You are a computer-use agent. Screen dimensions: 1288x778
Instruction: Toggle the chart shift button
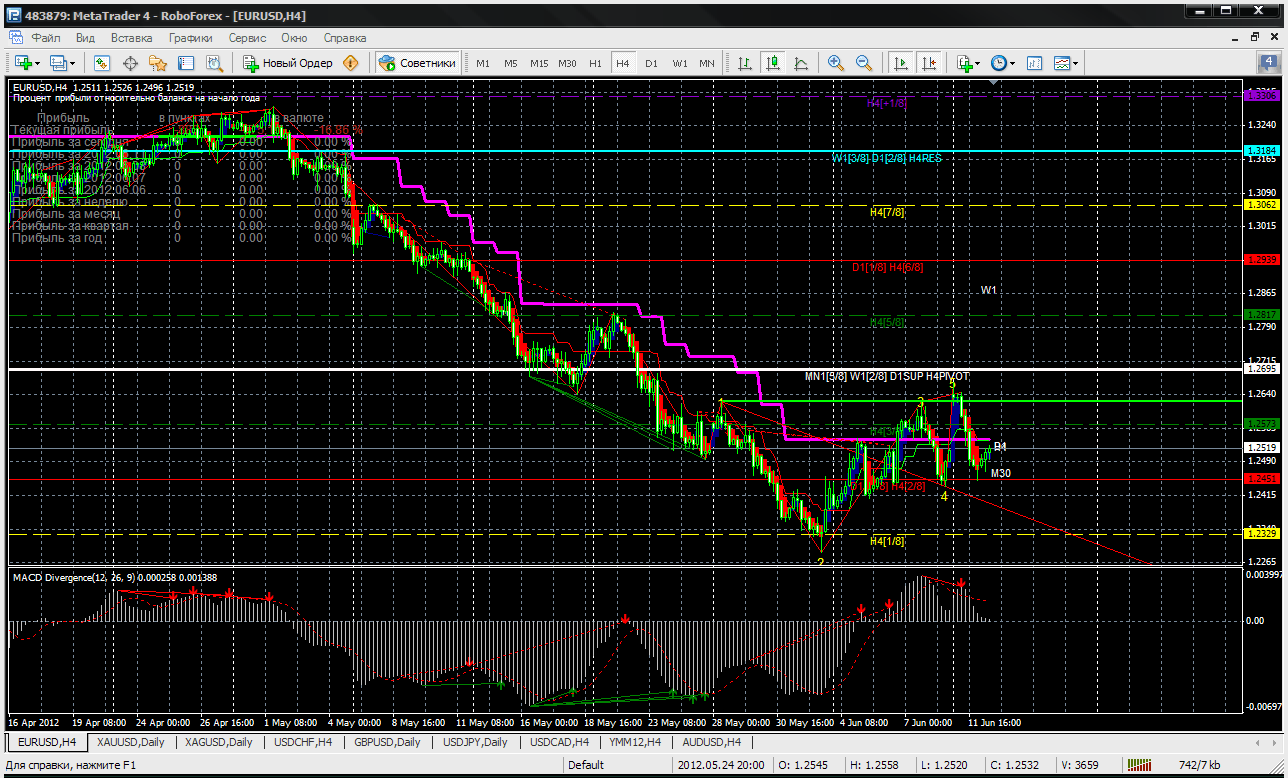coord(929,63)
